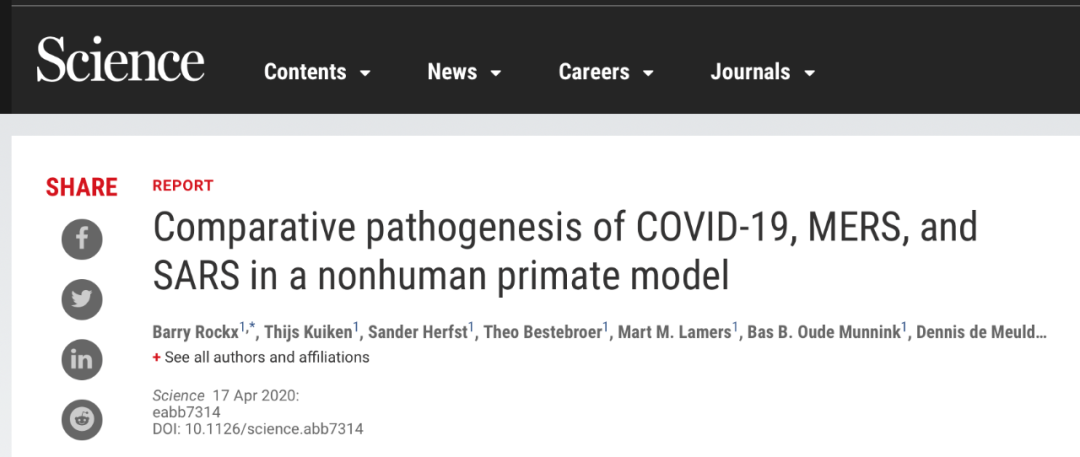Share article on LinkedIn
Viewport: 1080px width, 457px height.
tap(82, 360)
